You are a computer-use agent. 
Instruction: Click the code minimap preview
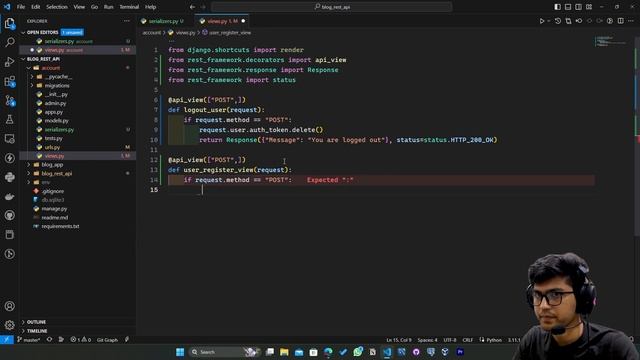click(610, 41)
